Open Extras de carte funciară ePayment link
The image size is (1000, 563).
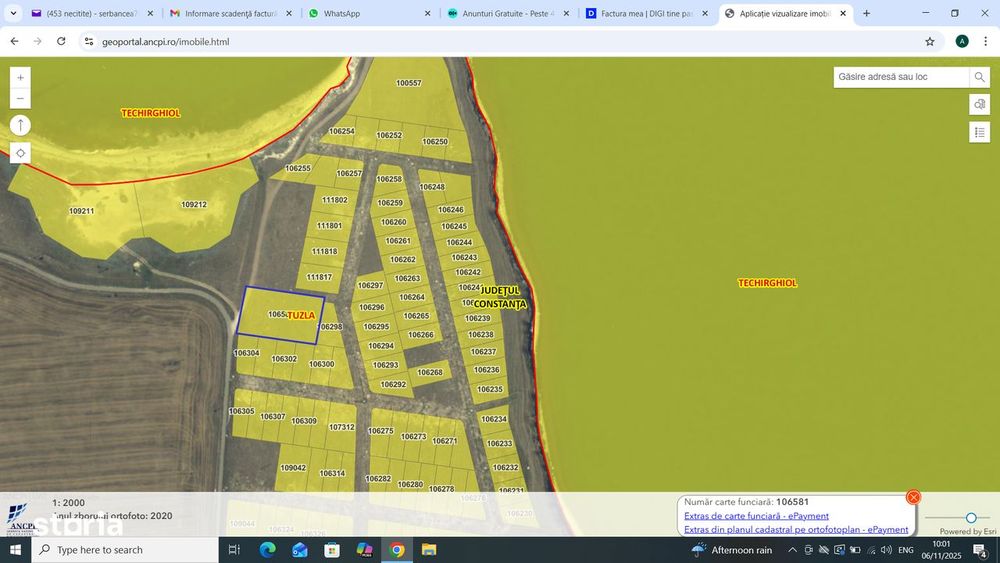coord(756,516)
